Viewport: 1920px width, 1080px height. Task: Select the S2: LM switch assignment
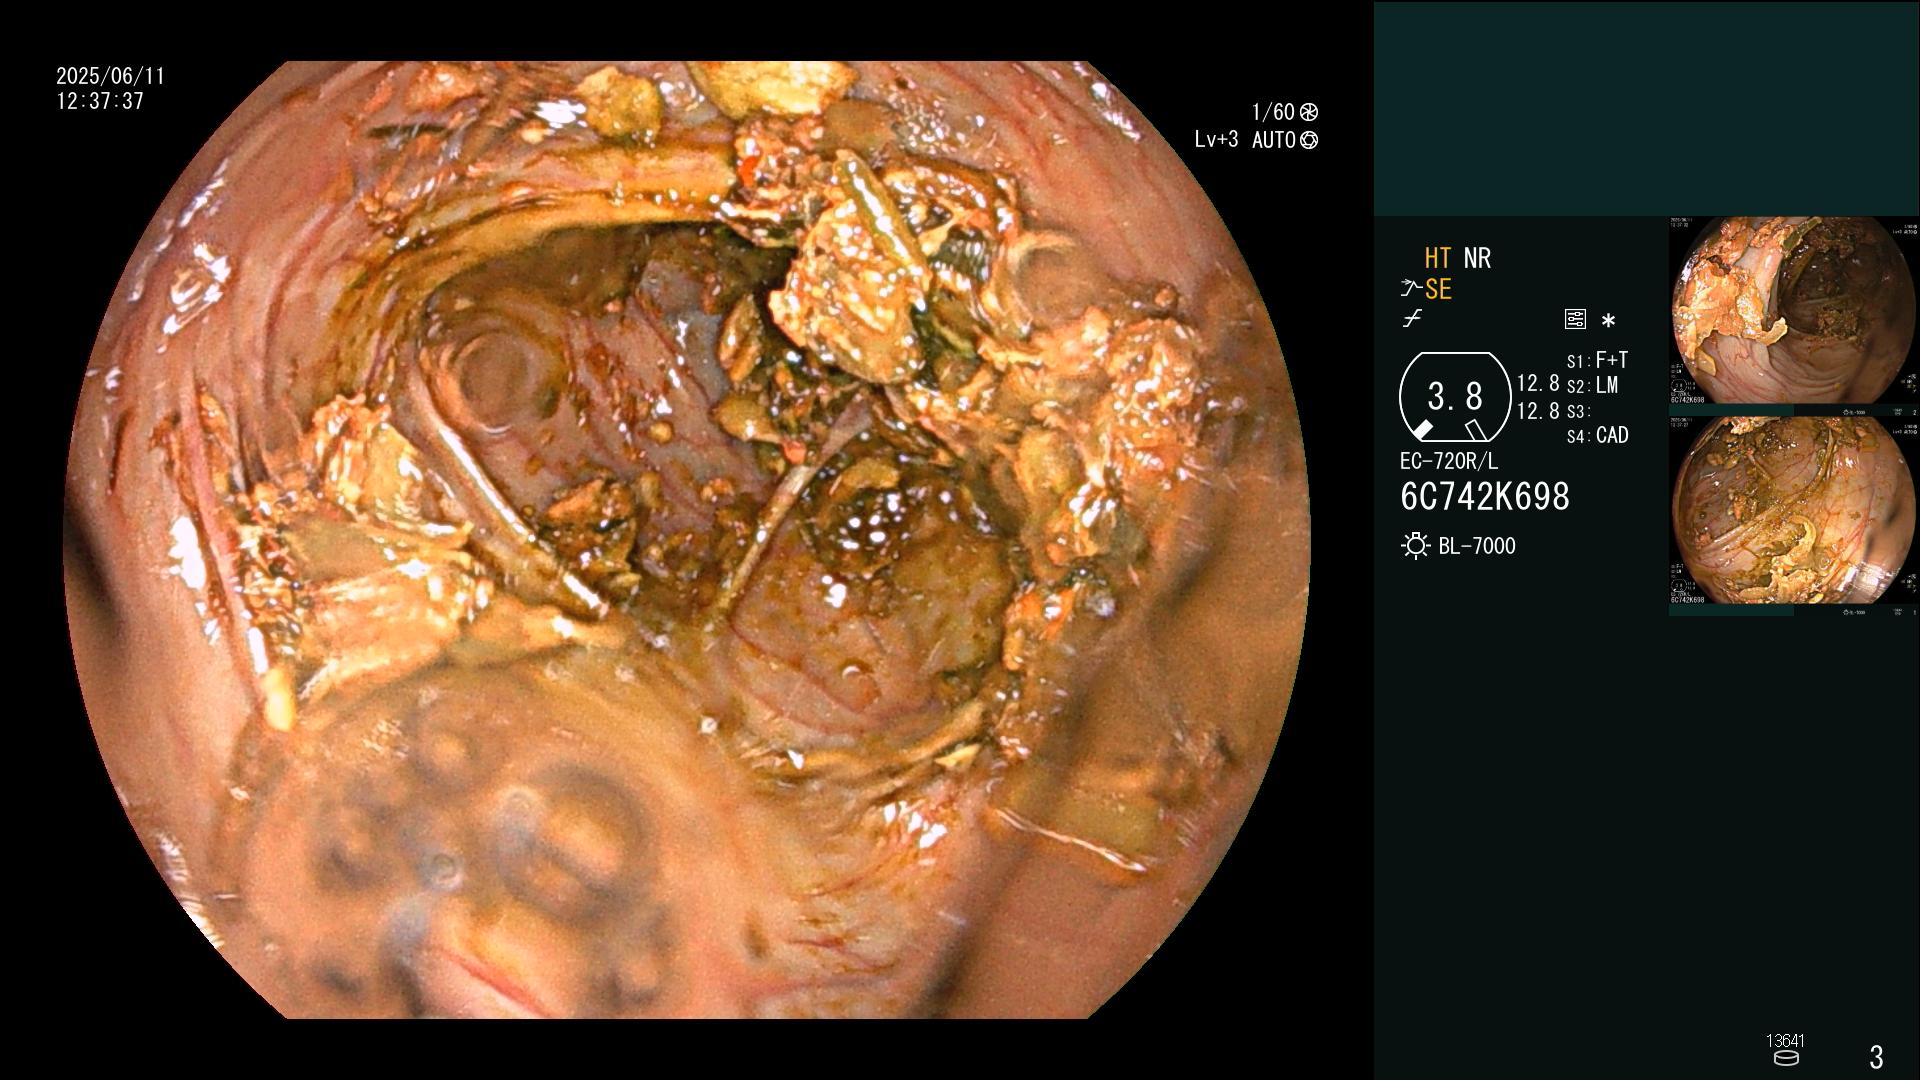(x=1592, y=385)
